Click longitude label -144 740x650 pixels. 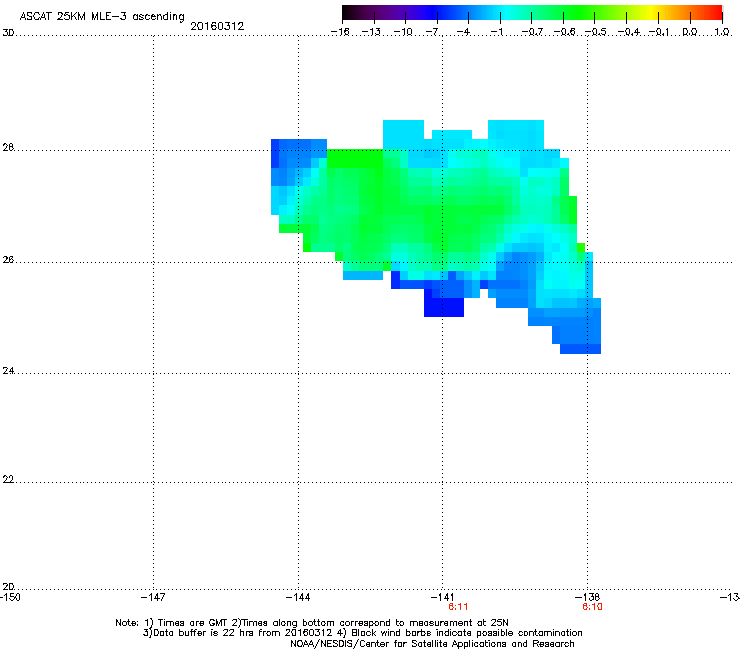click(298, 597)
